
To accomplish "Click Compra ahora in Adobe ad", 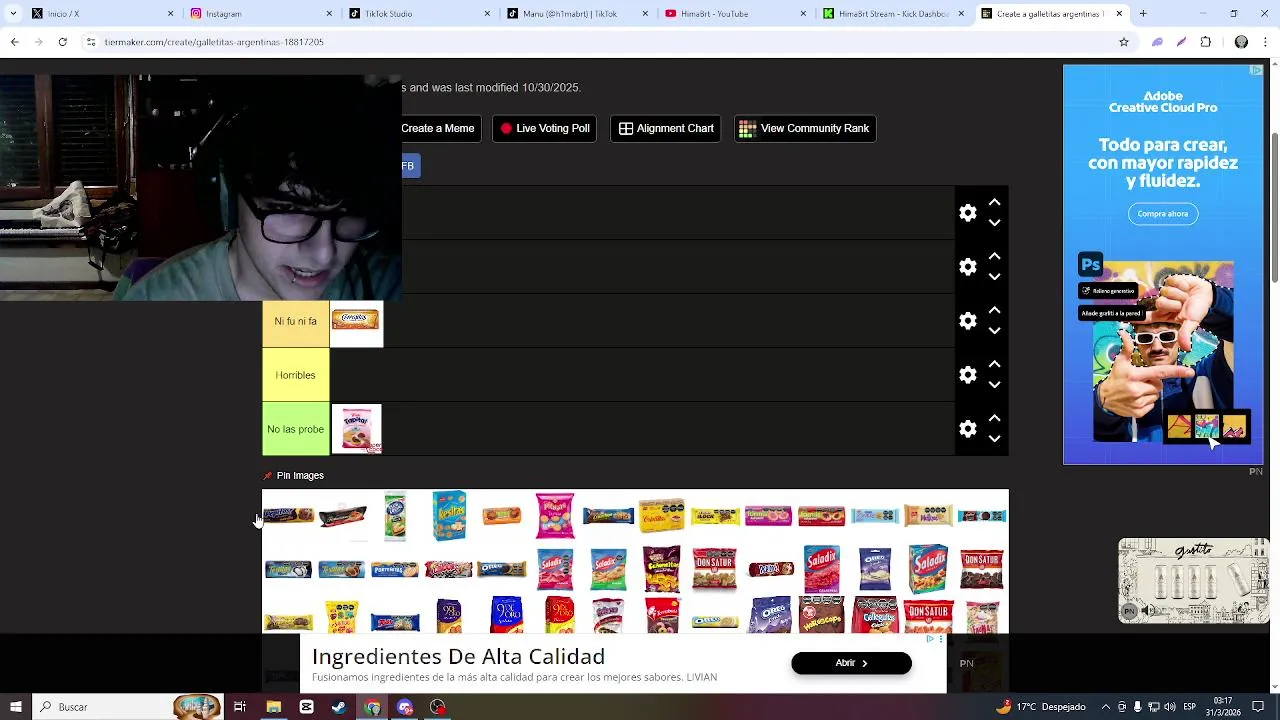I will pyautogui.click(x=1163, y=213).
